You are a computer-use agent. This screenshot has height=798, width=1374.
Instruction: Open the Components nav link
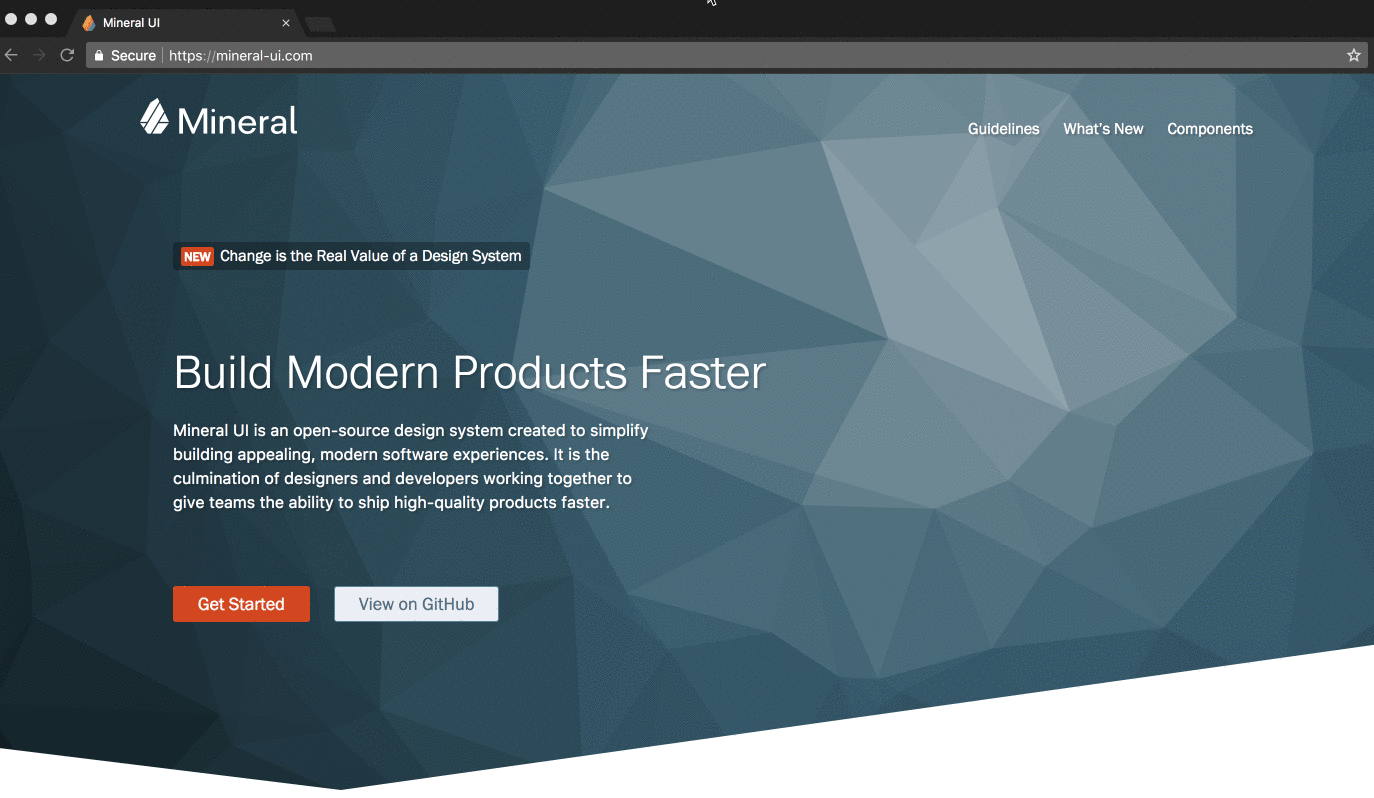click(1210, 129)
